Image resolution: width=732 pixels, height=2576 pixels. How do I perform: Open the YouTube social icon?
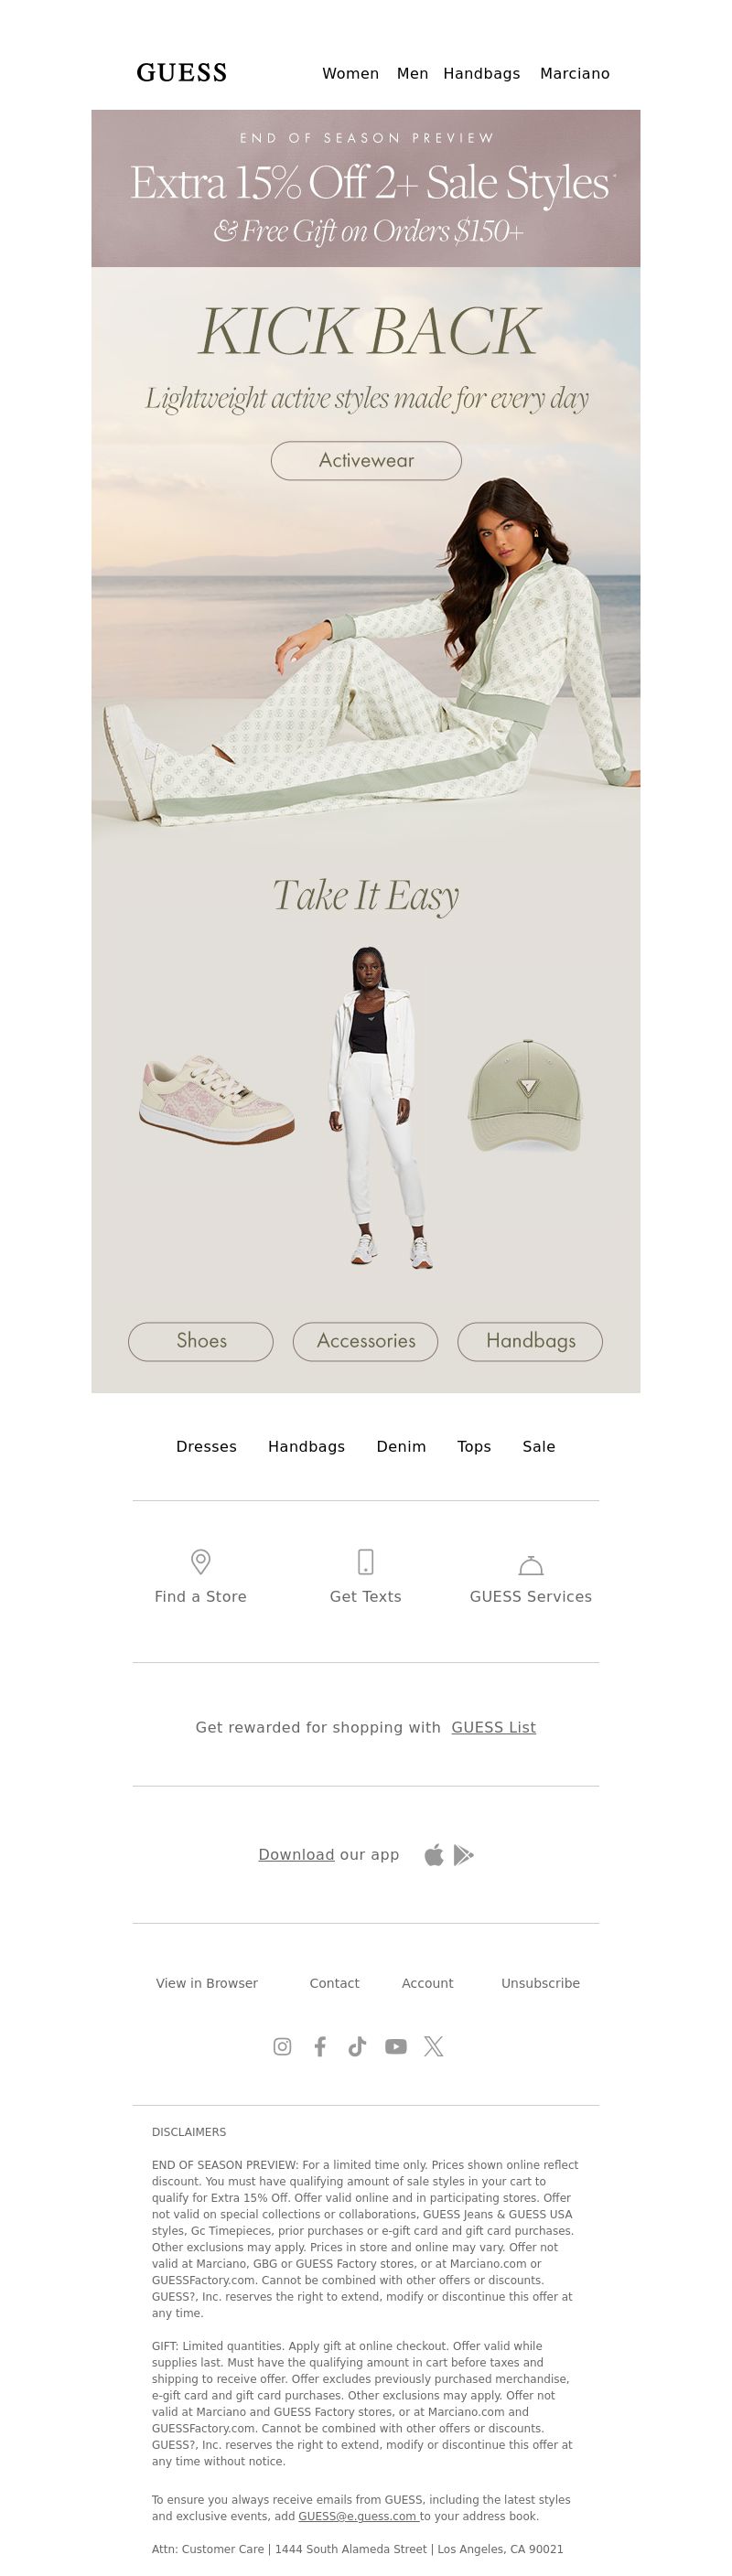pyautogui.click(x=396, y=2046)
